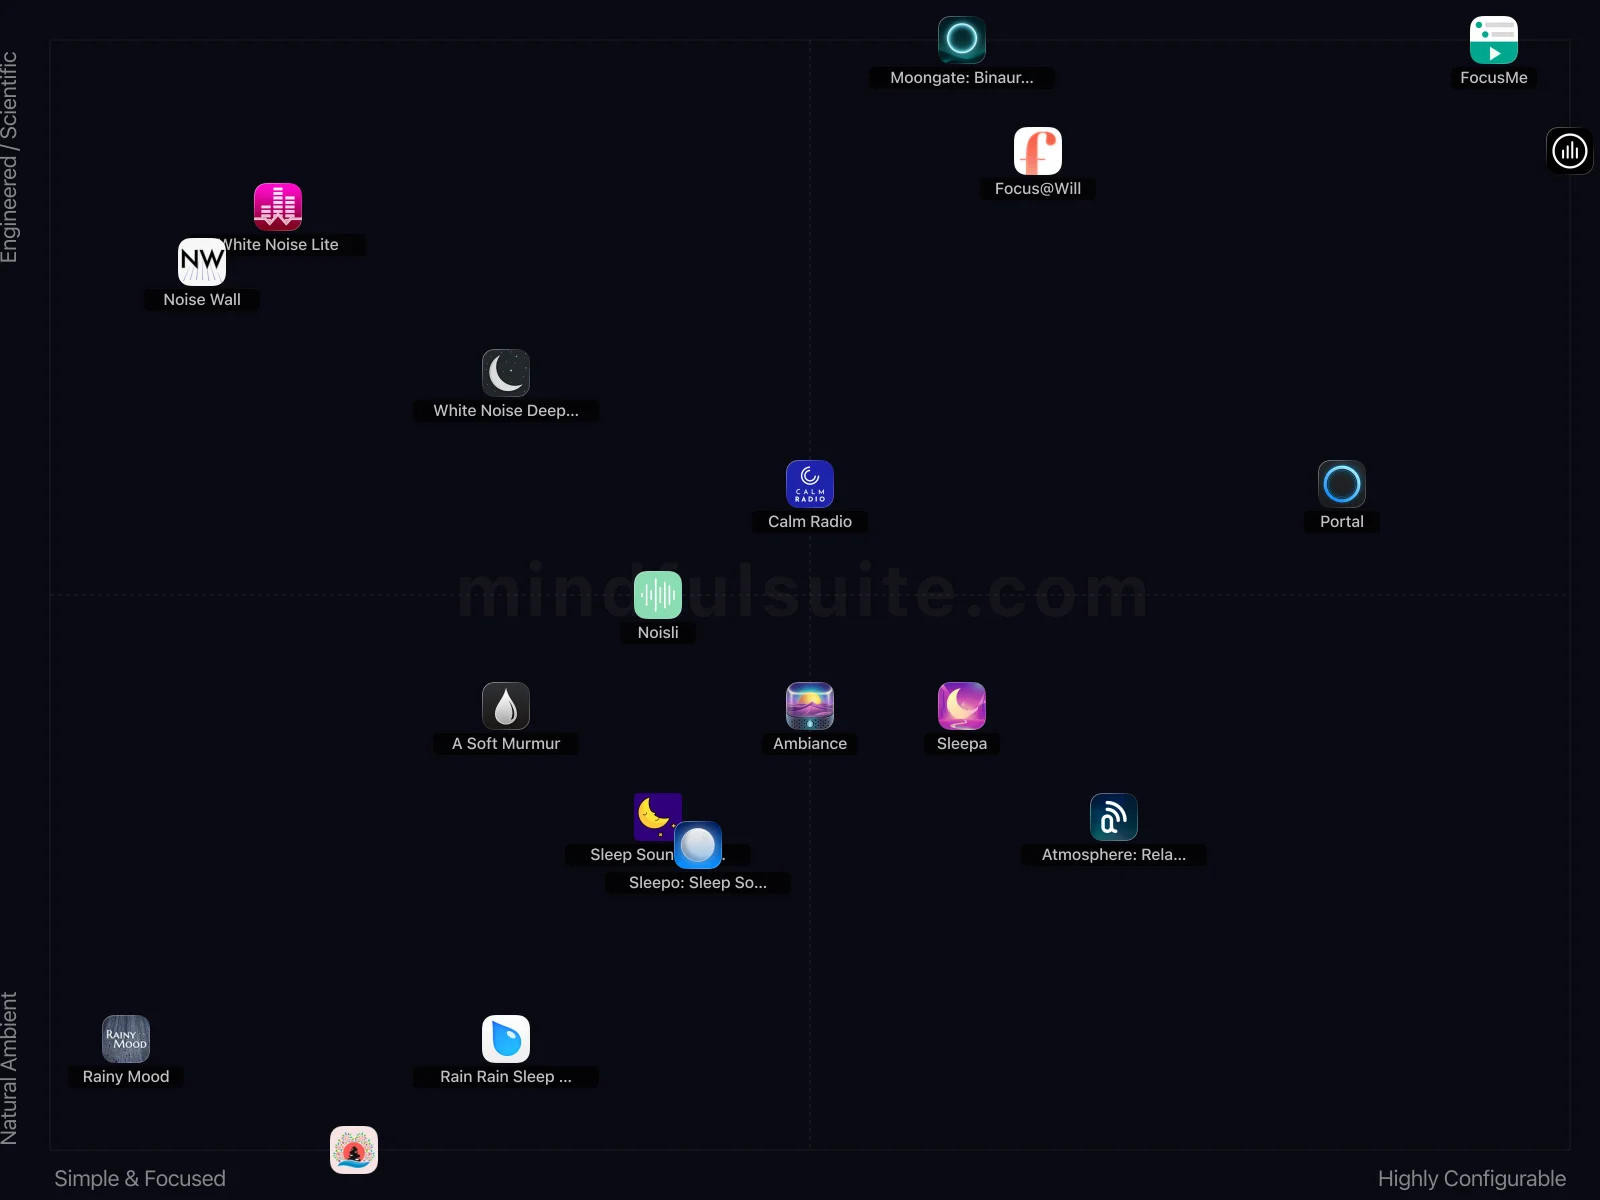Screen dimensions: 1600x1200
Task: Click the Moongate binaural app icon
Action: (x=962, y=40)
